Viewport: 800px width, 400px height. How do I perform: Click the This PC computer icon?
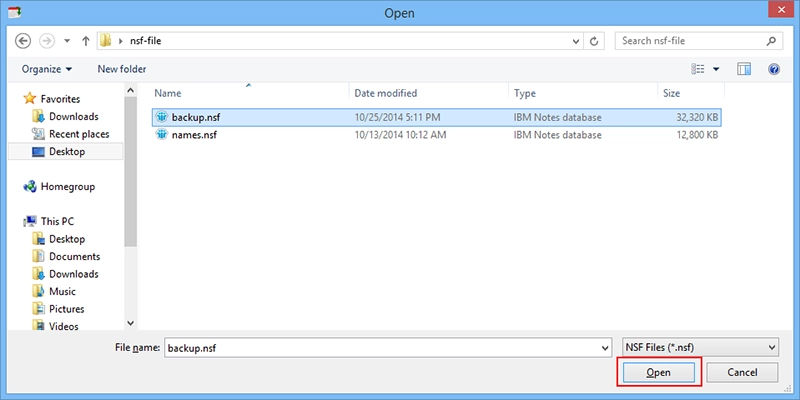pos(30,221)
